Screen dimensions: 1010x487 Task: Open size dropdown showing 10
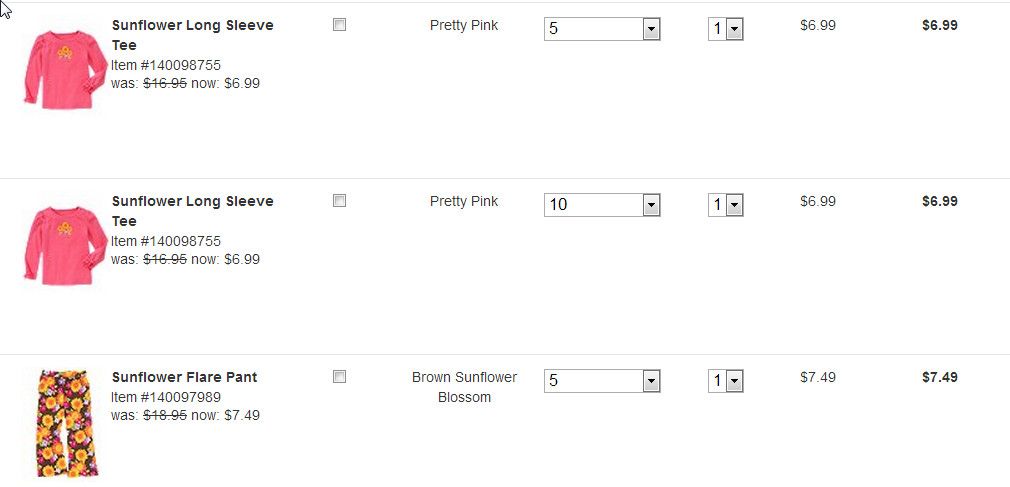click(602, 205)
